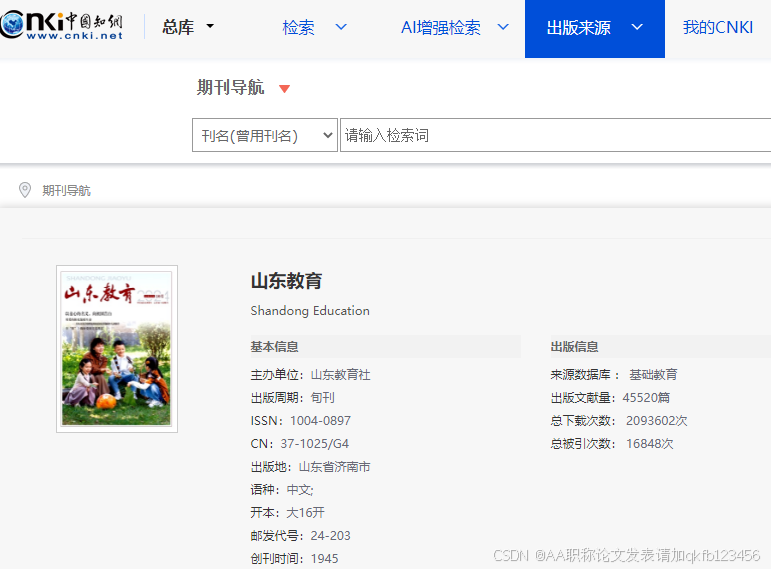Click the location pin icon beside 期刊导航
Viewport: 771px width, 569px height.
pos(25,190)
